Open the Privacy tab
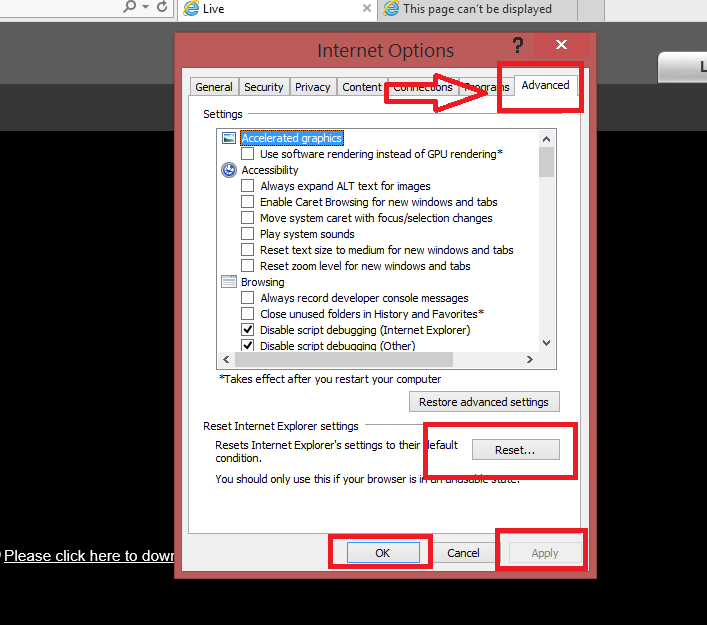 click(312, 87)
